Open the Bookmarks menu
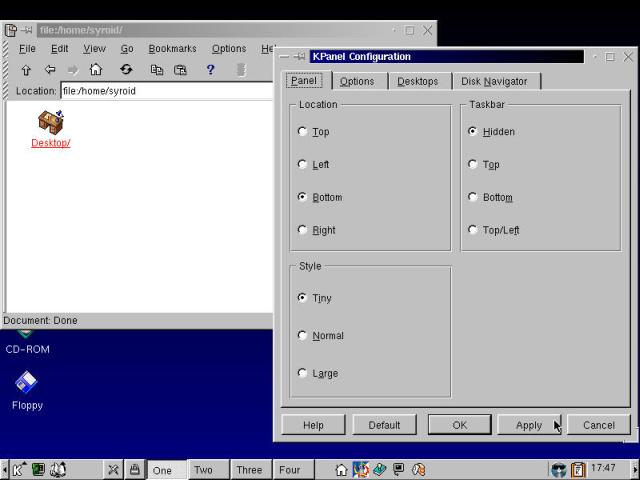 click(172, 48)
